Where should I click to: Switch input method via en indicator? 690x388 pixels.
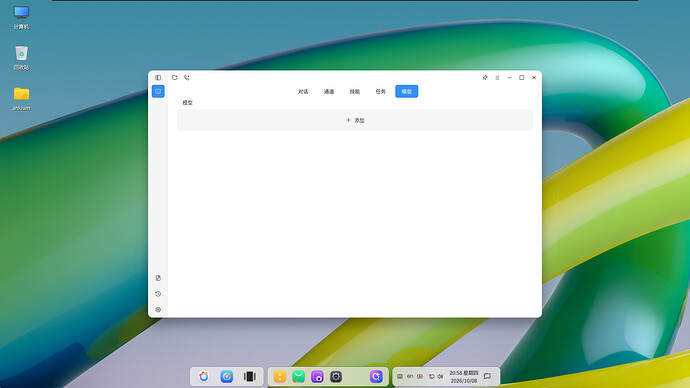tap(410, 377)
